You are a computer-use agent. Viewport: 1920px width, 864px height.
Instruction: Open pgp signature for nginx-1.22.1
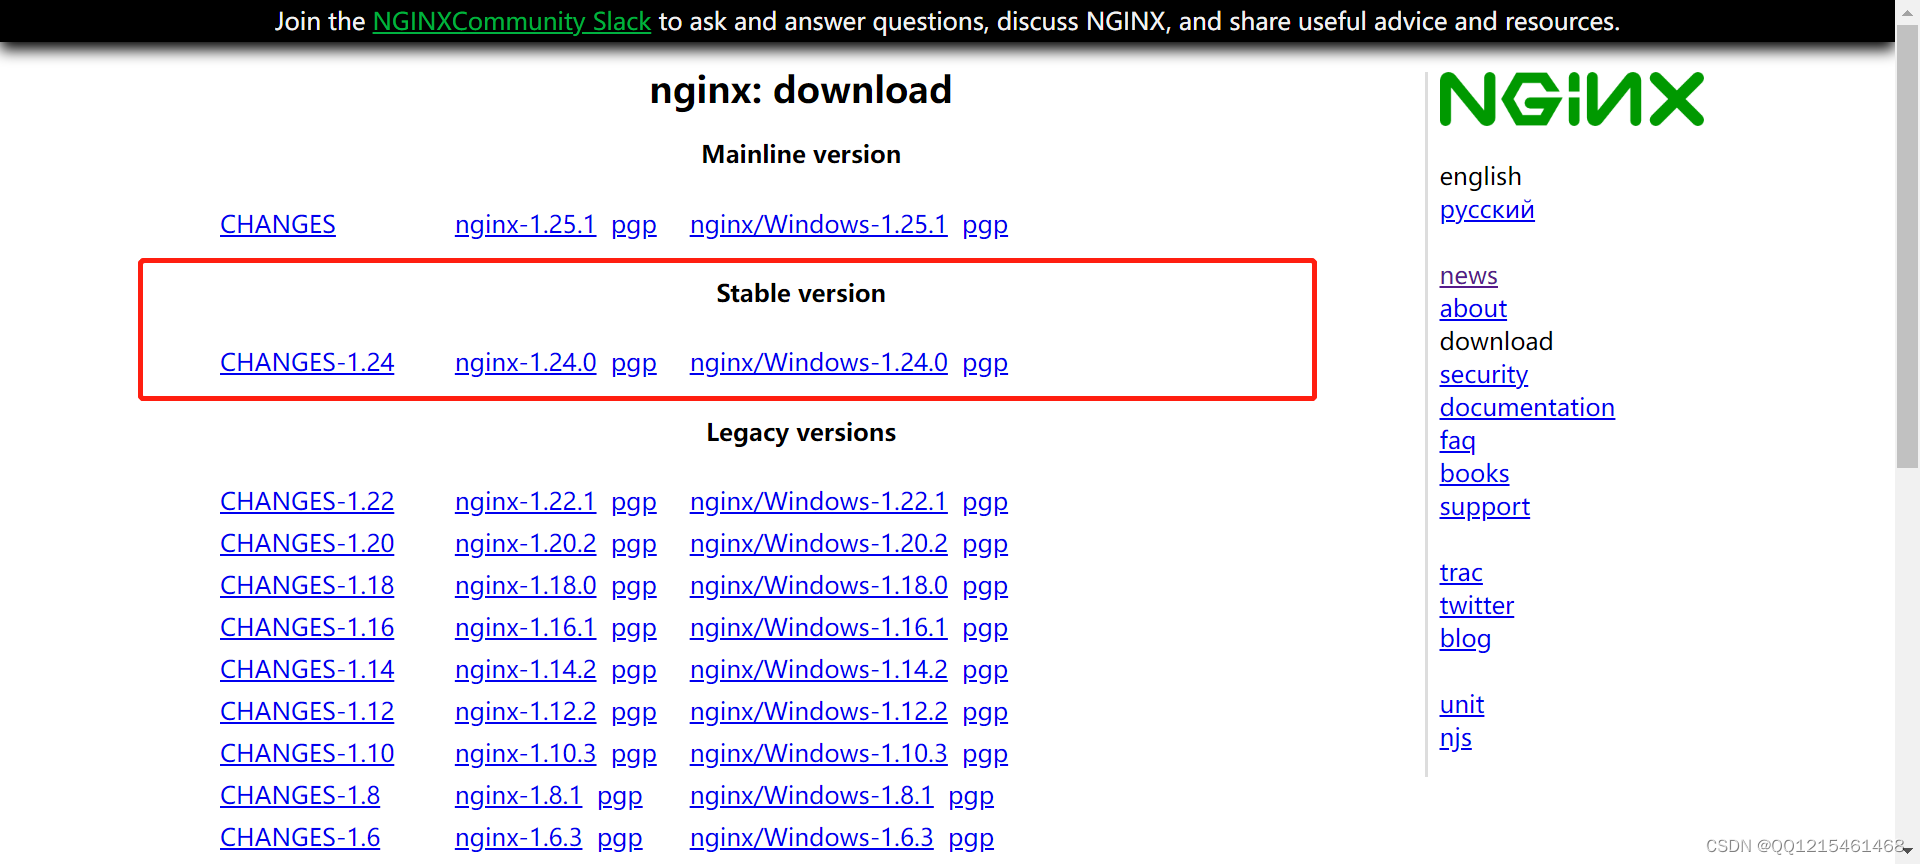(x=634, y=501)
